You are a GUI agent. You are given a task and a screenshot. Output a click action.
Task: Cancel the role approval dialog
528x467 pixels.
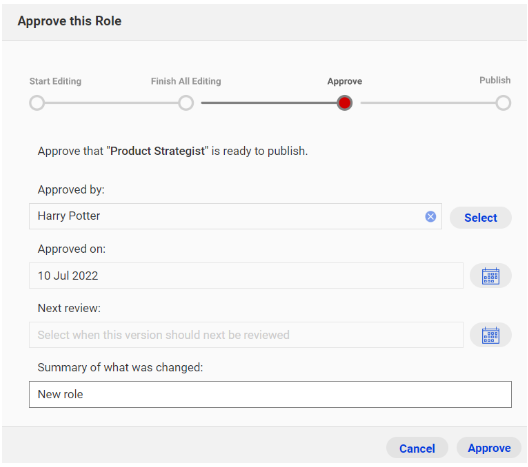[x=417, y=448]
